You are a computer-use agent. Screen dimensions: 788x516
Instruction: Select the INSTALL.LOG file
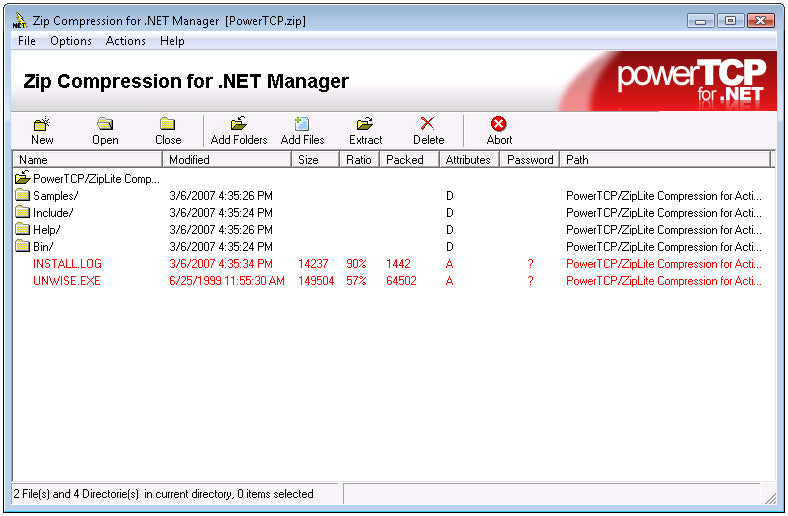(x=67, y=264)
